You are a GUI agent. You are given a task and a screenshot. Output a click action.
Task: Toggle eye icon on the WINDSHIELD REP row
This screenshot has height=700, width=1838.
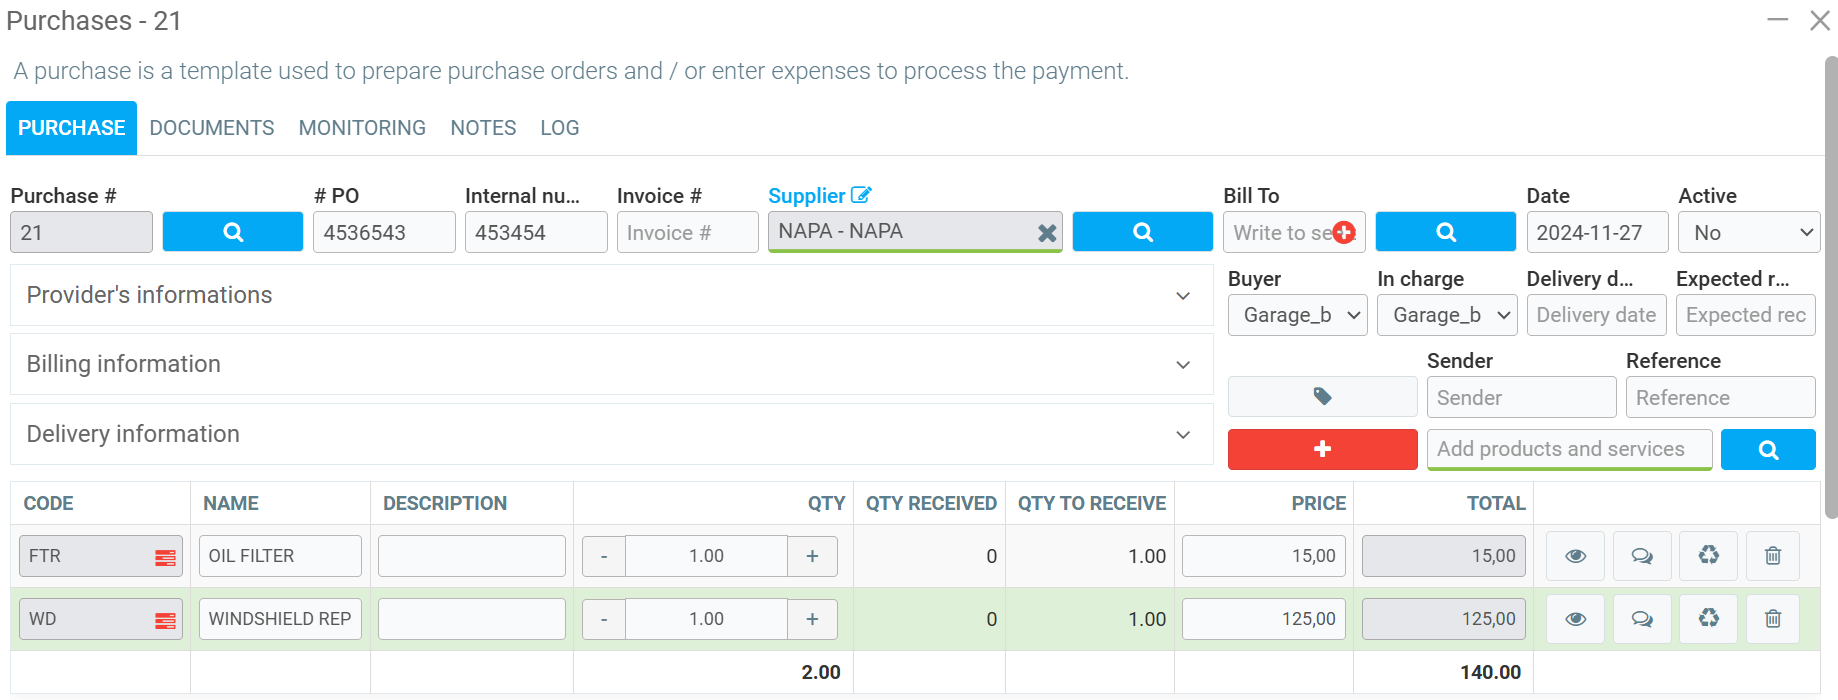(x=1575, y=619)
